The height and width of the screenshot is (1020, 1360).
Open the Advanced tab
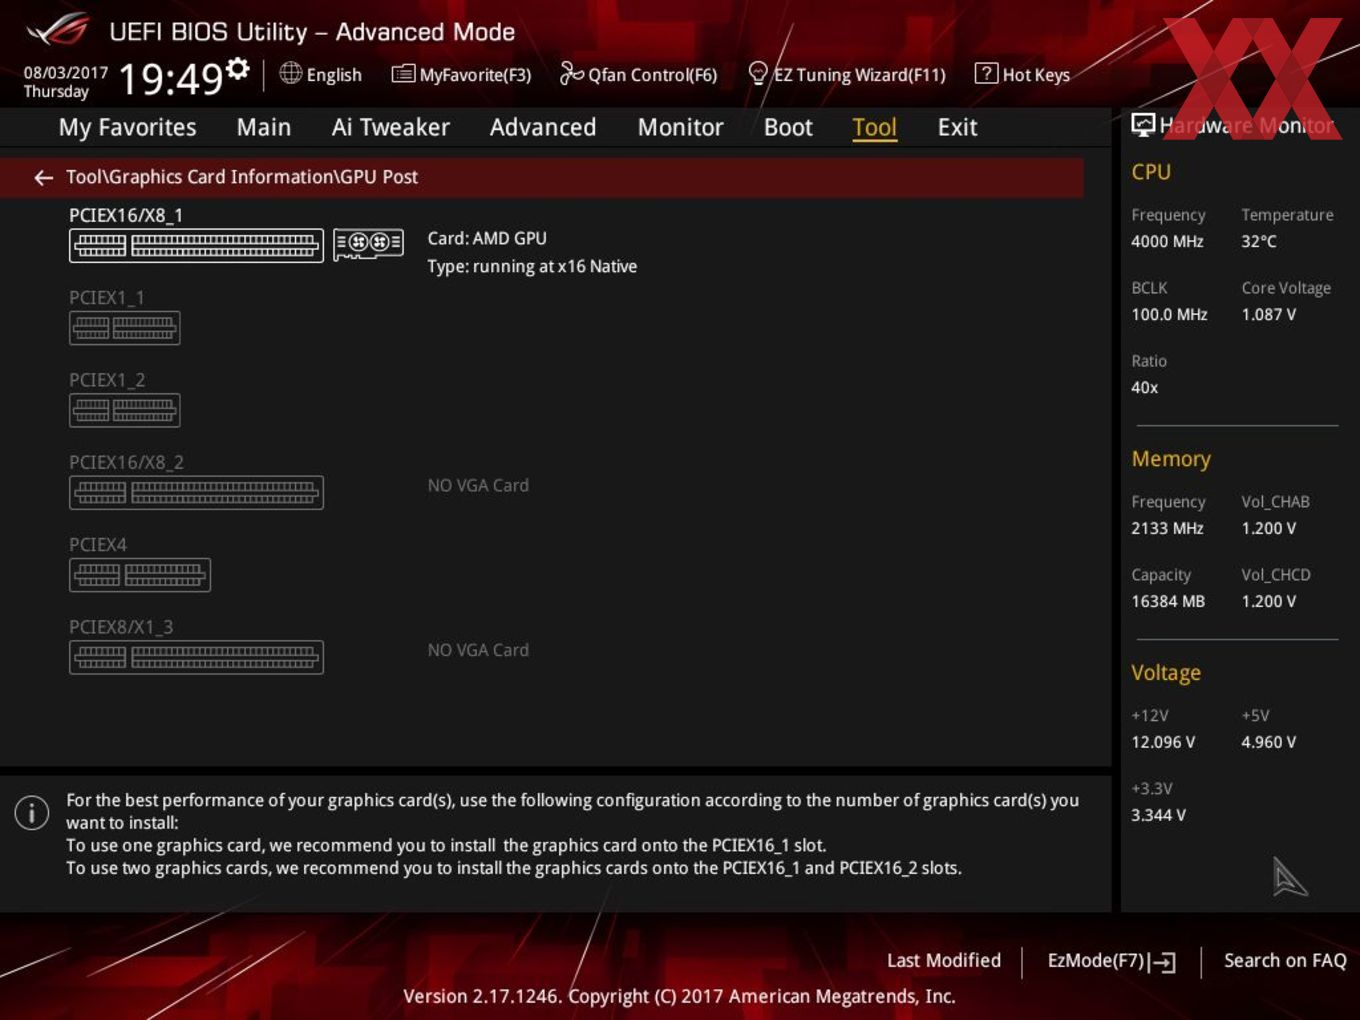point(543,127)
